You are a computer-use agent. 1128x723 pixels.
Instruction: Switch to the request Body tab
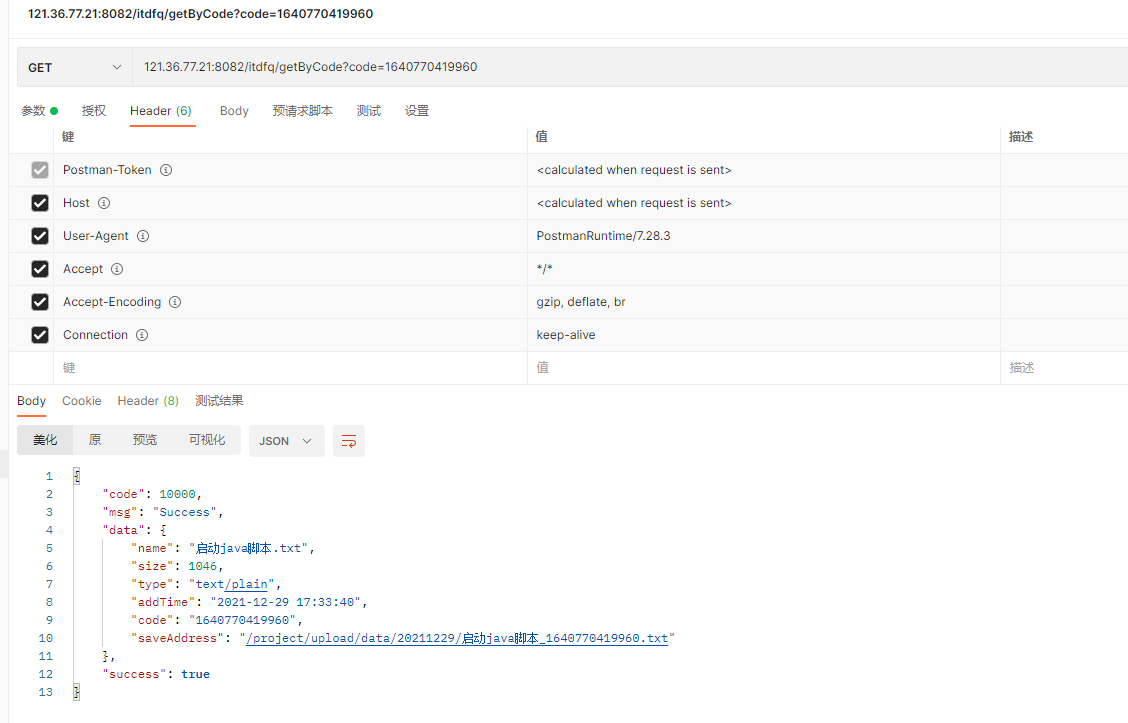click(x=234, y=111)
